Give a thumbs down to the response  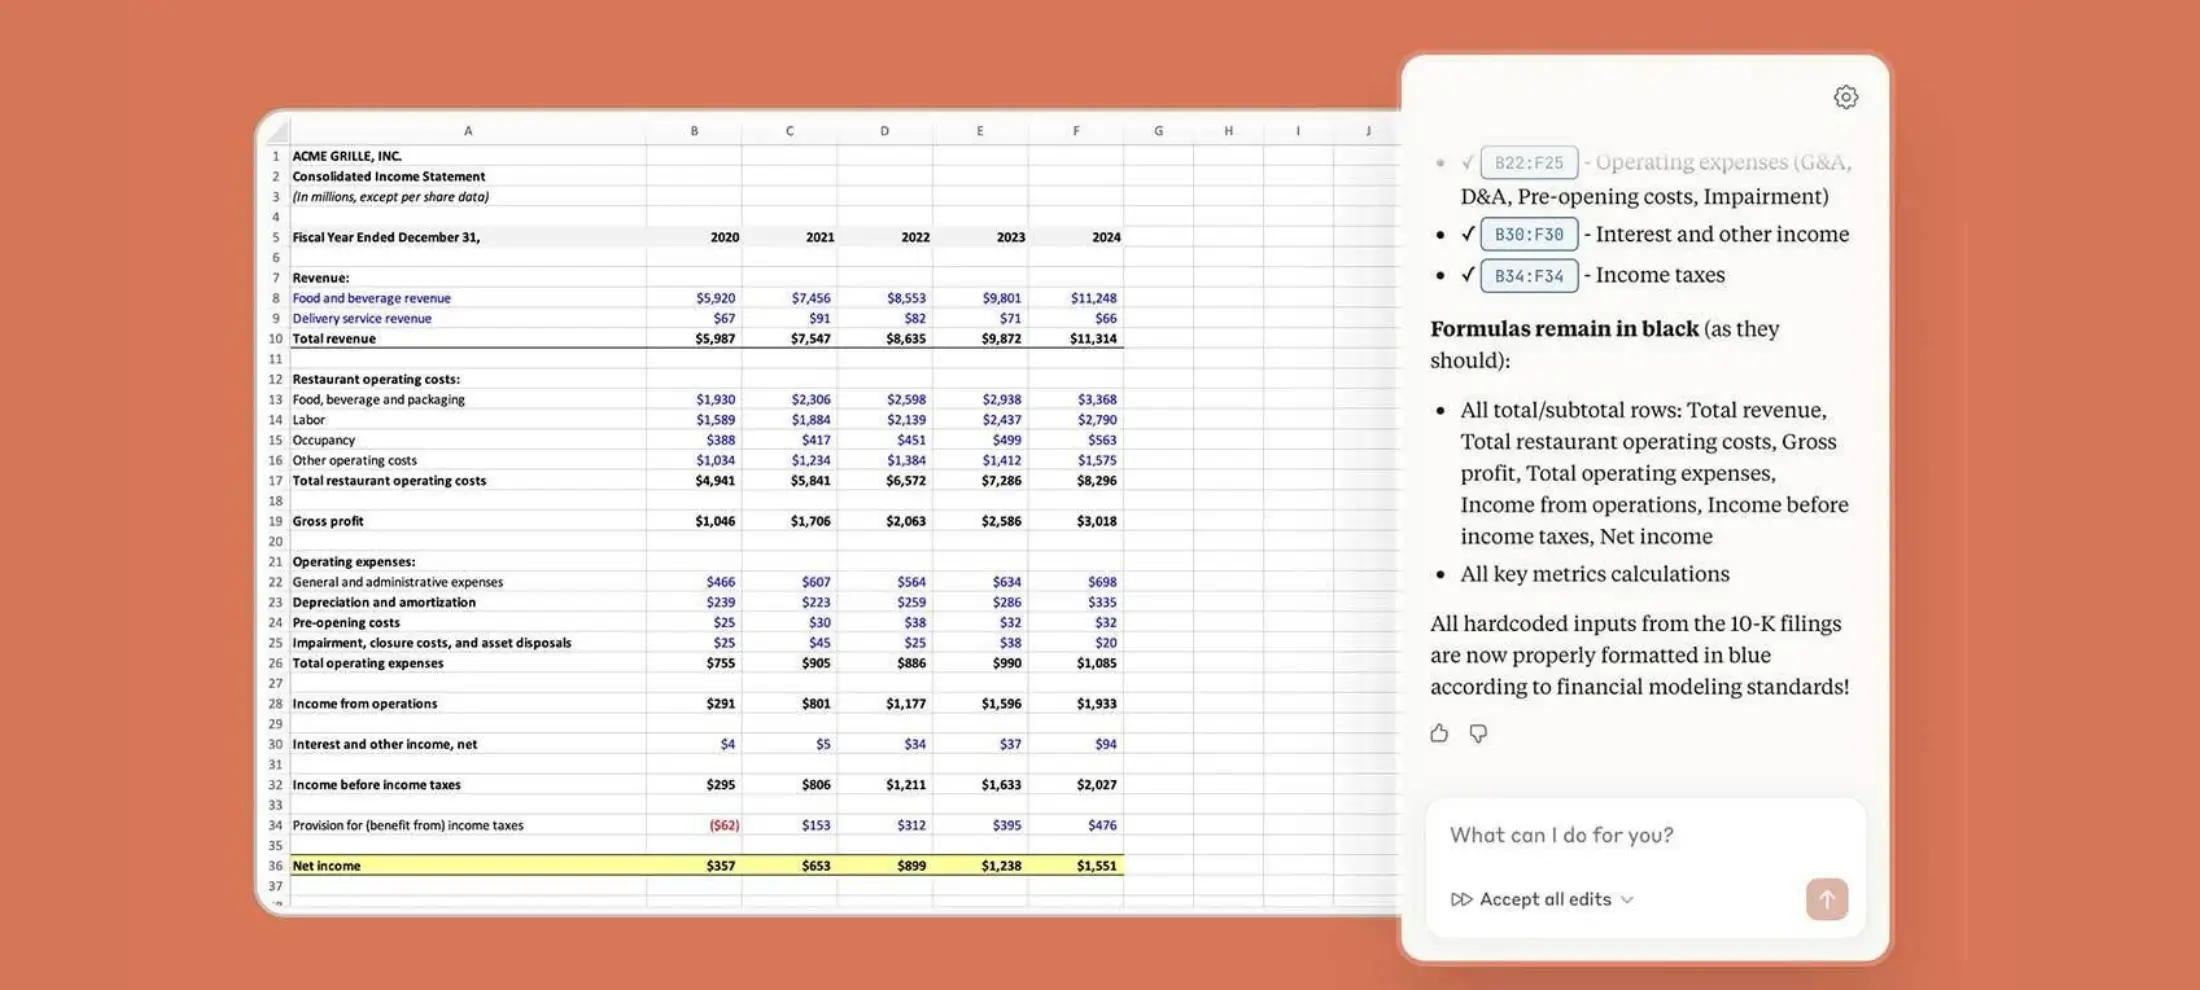tap(1478, 733)
